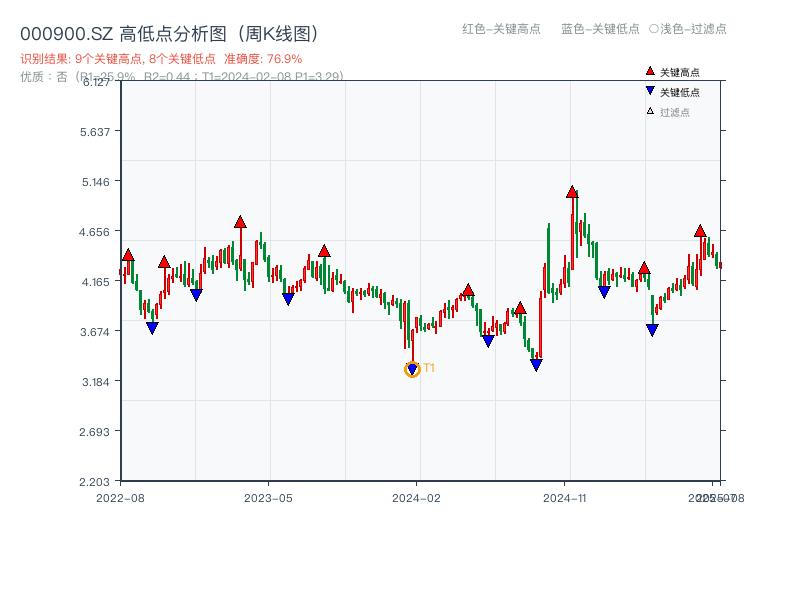Click the white 过滤点 legend triangle
The image size is (800, 600).
click(650, 111)
